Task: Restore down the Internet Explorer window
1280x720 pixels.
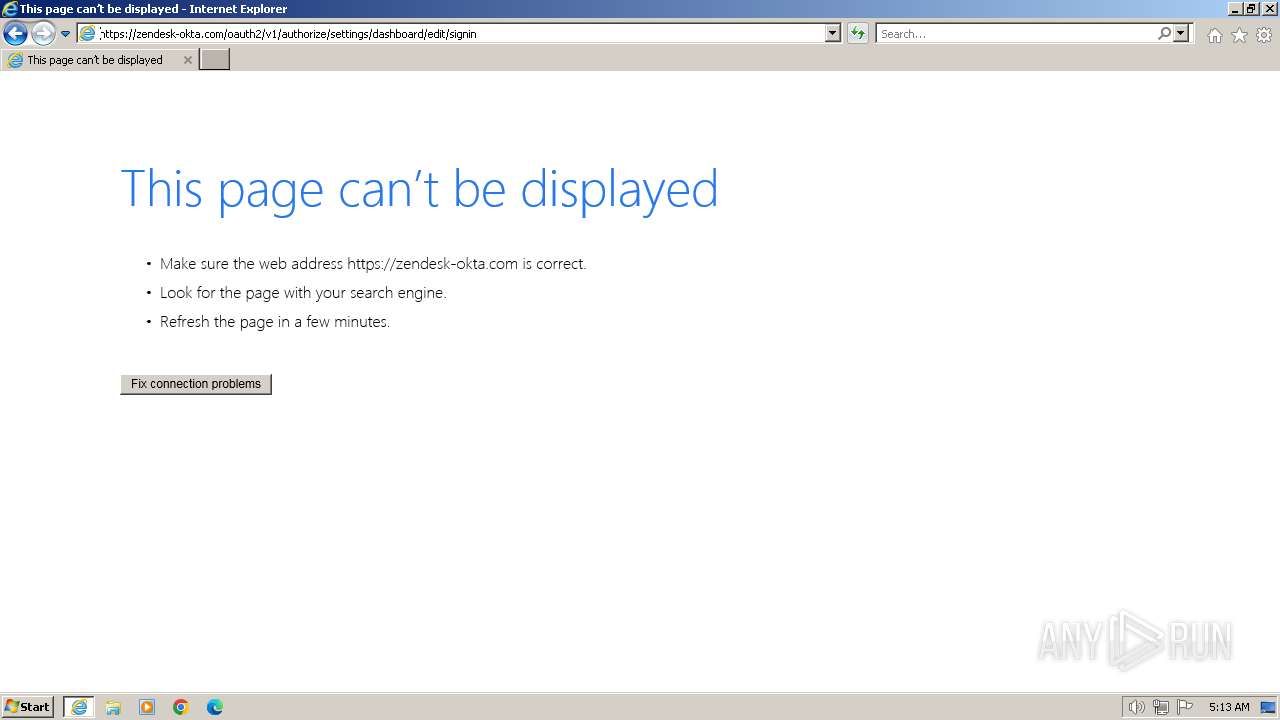Action: pos(1251,9)
